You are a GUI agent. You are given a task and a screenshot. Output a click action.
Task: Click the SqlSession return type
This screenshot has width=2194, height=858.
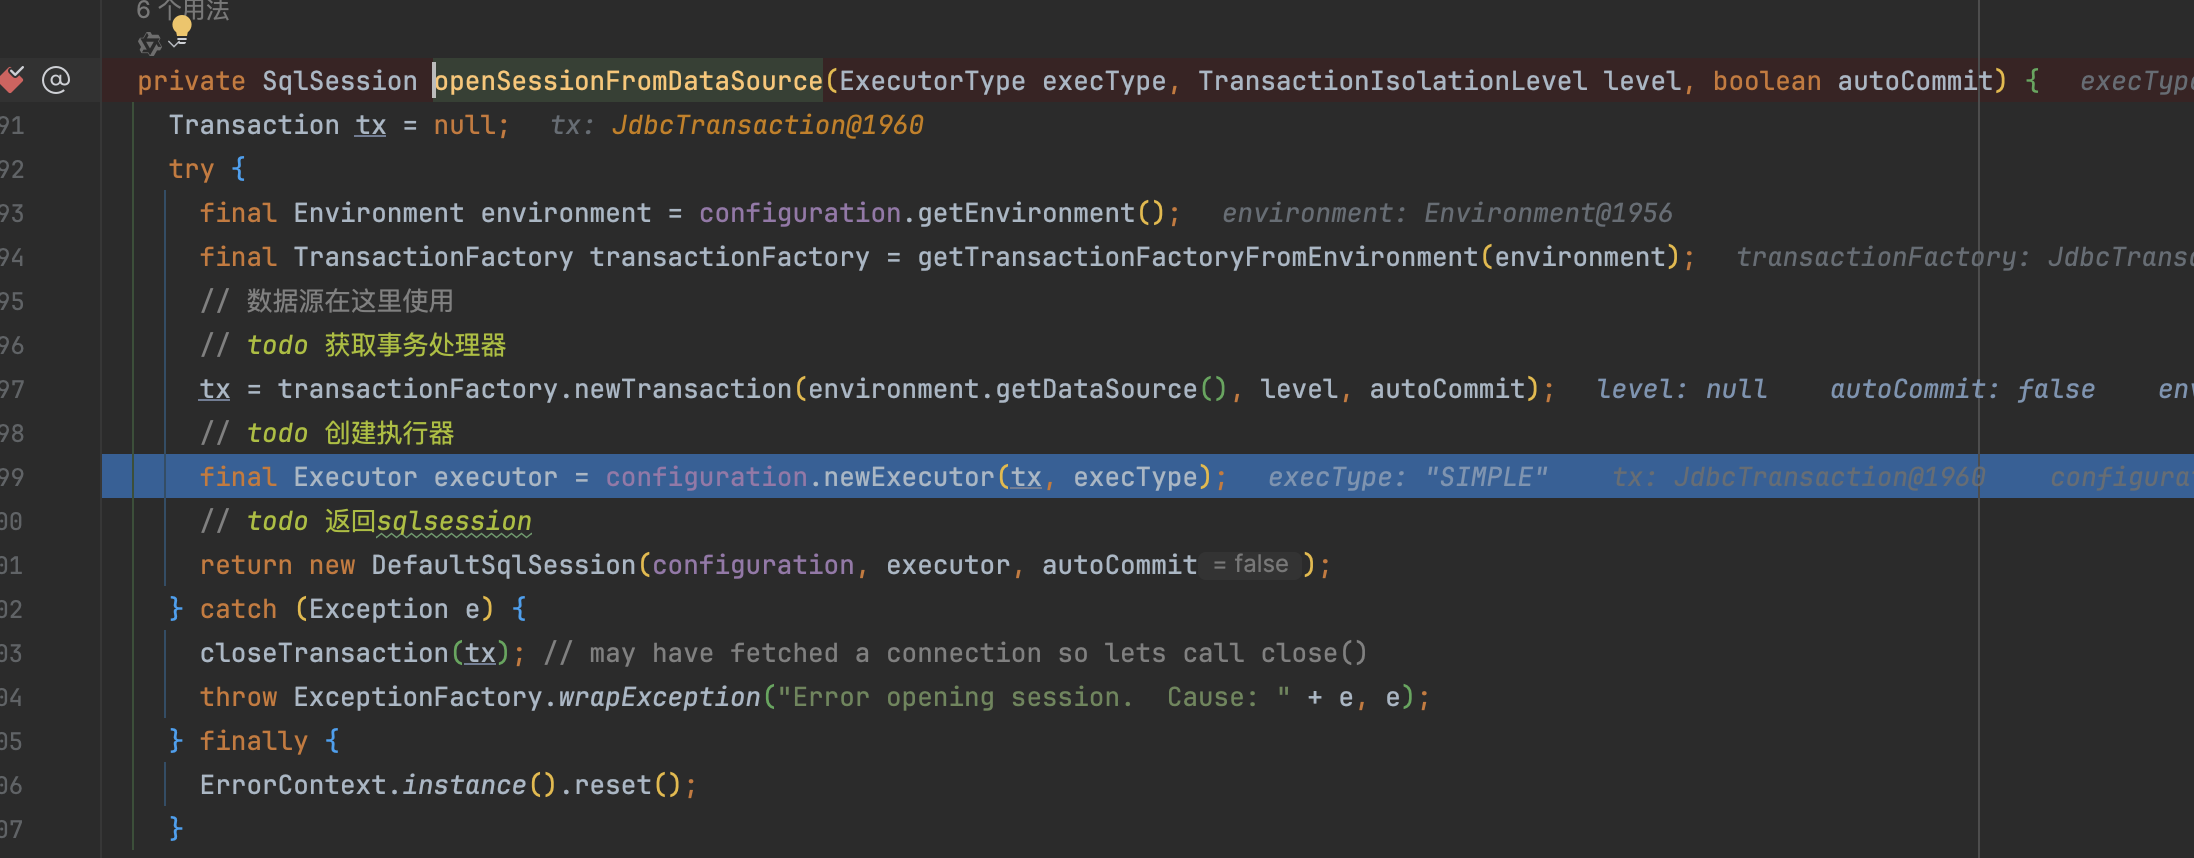click(x=339, y=81)
